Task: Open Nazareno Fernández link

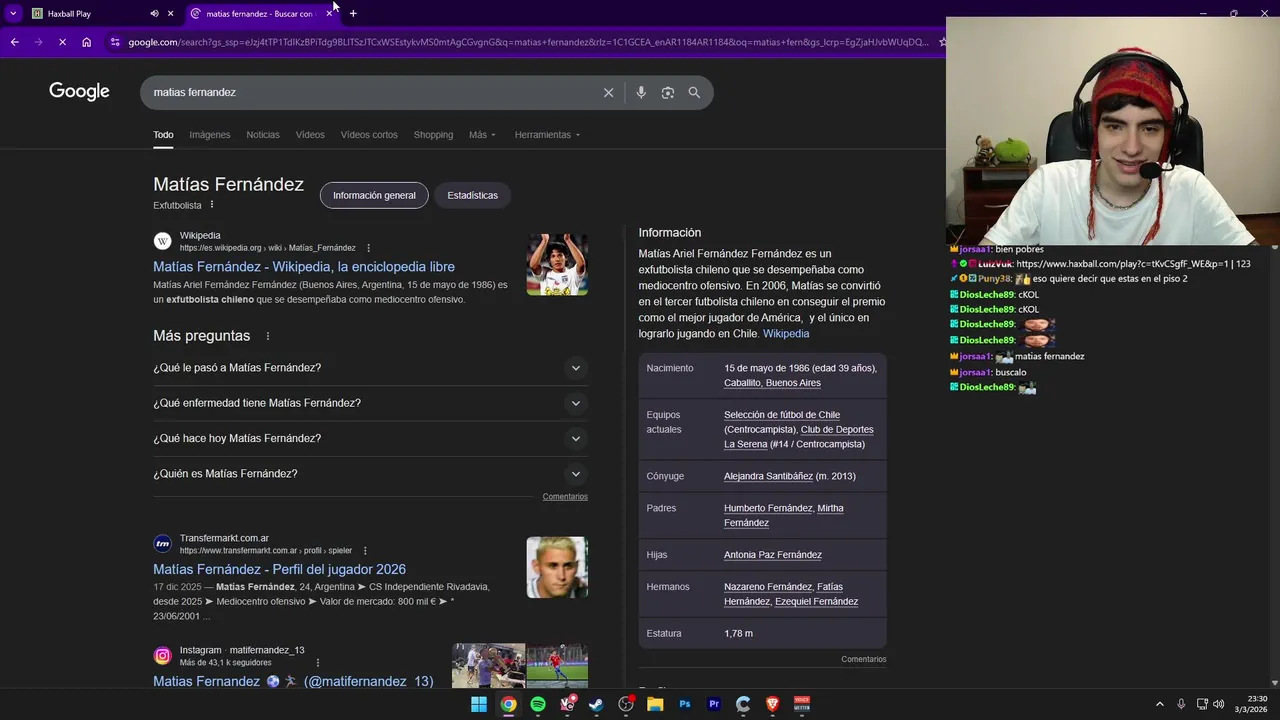Action: coord(768,587)
